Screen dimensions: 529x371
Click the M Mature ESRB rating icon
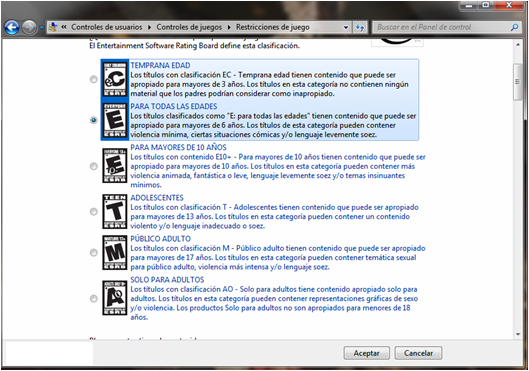[115, 253]
